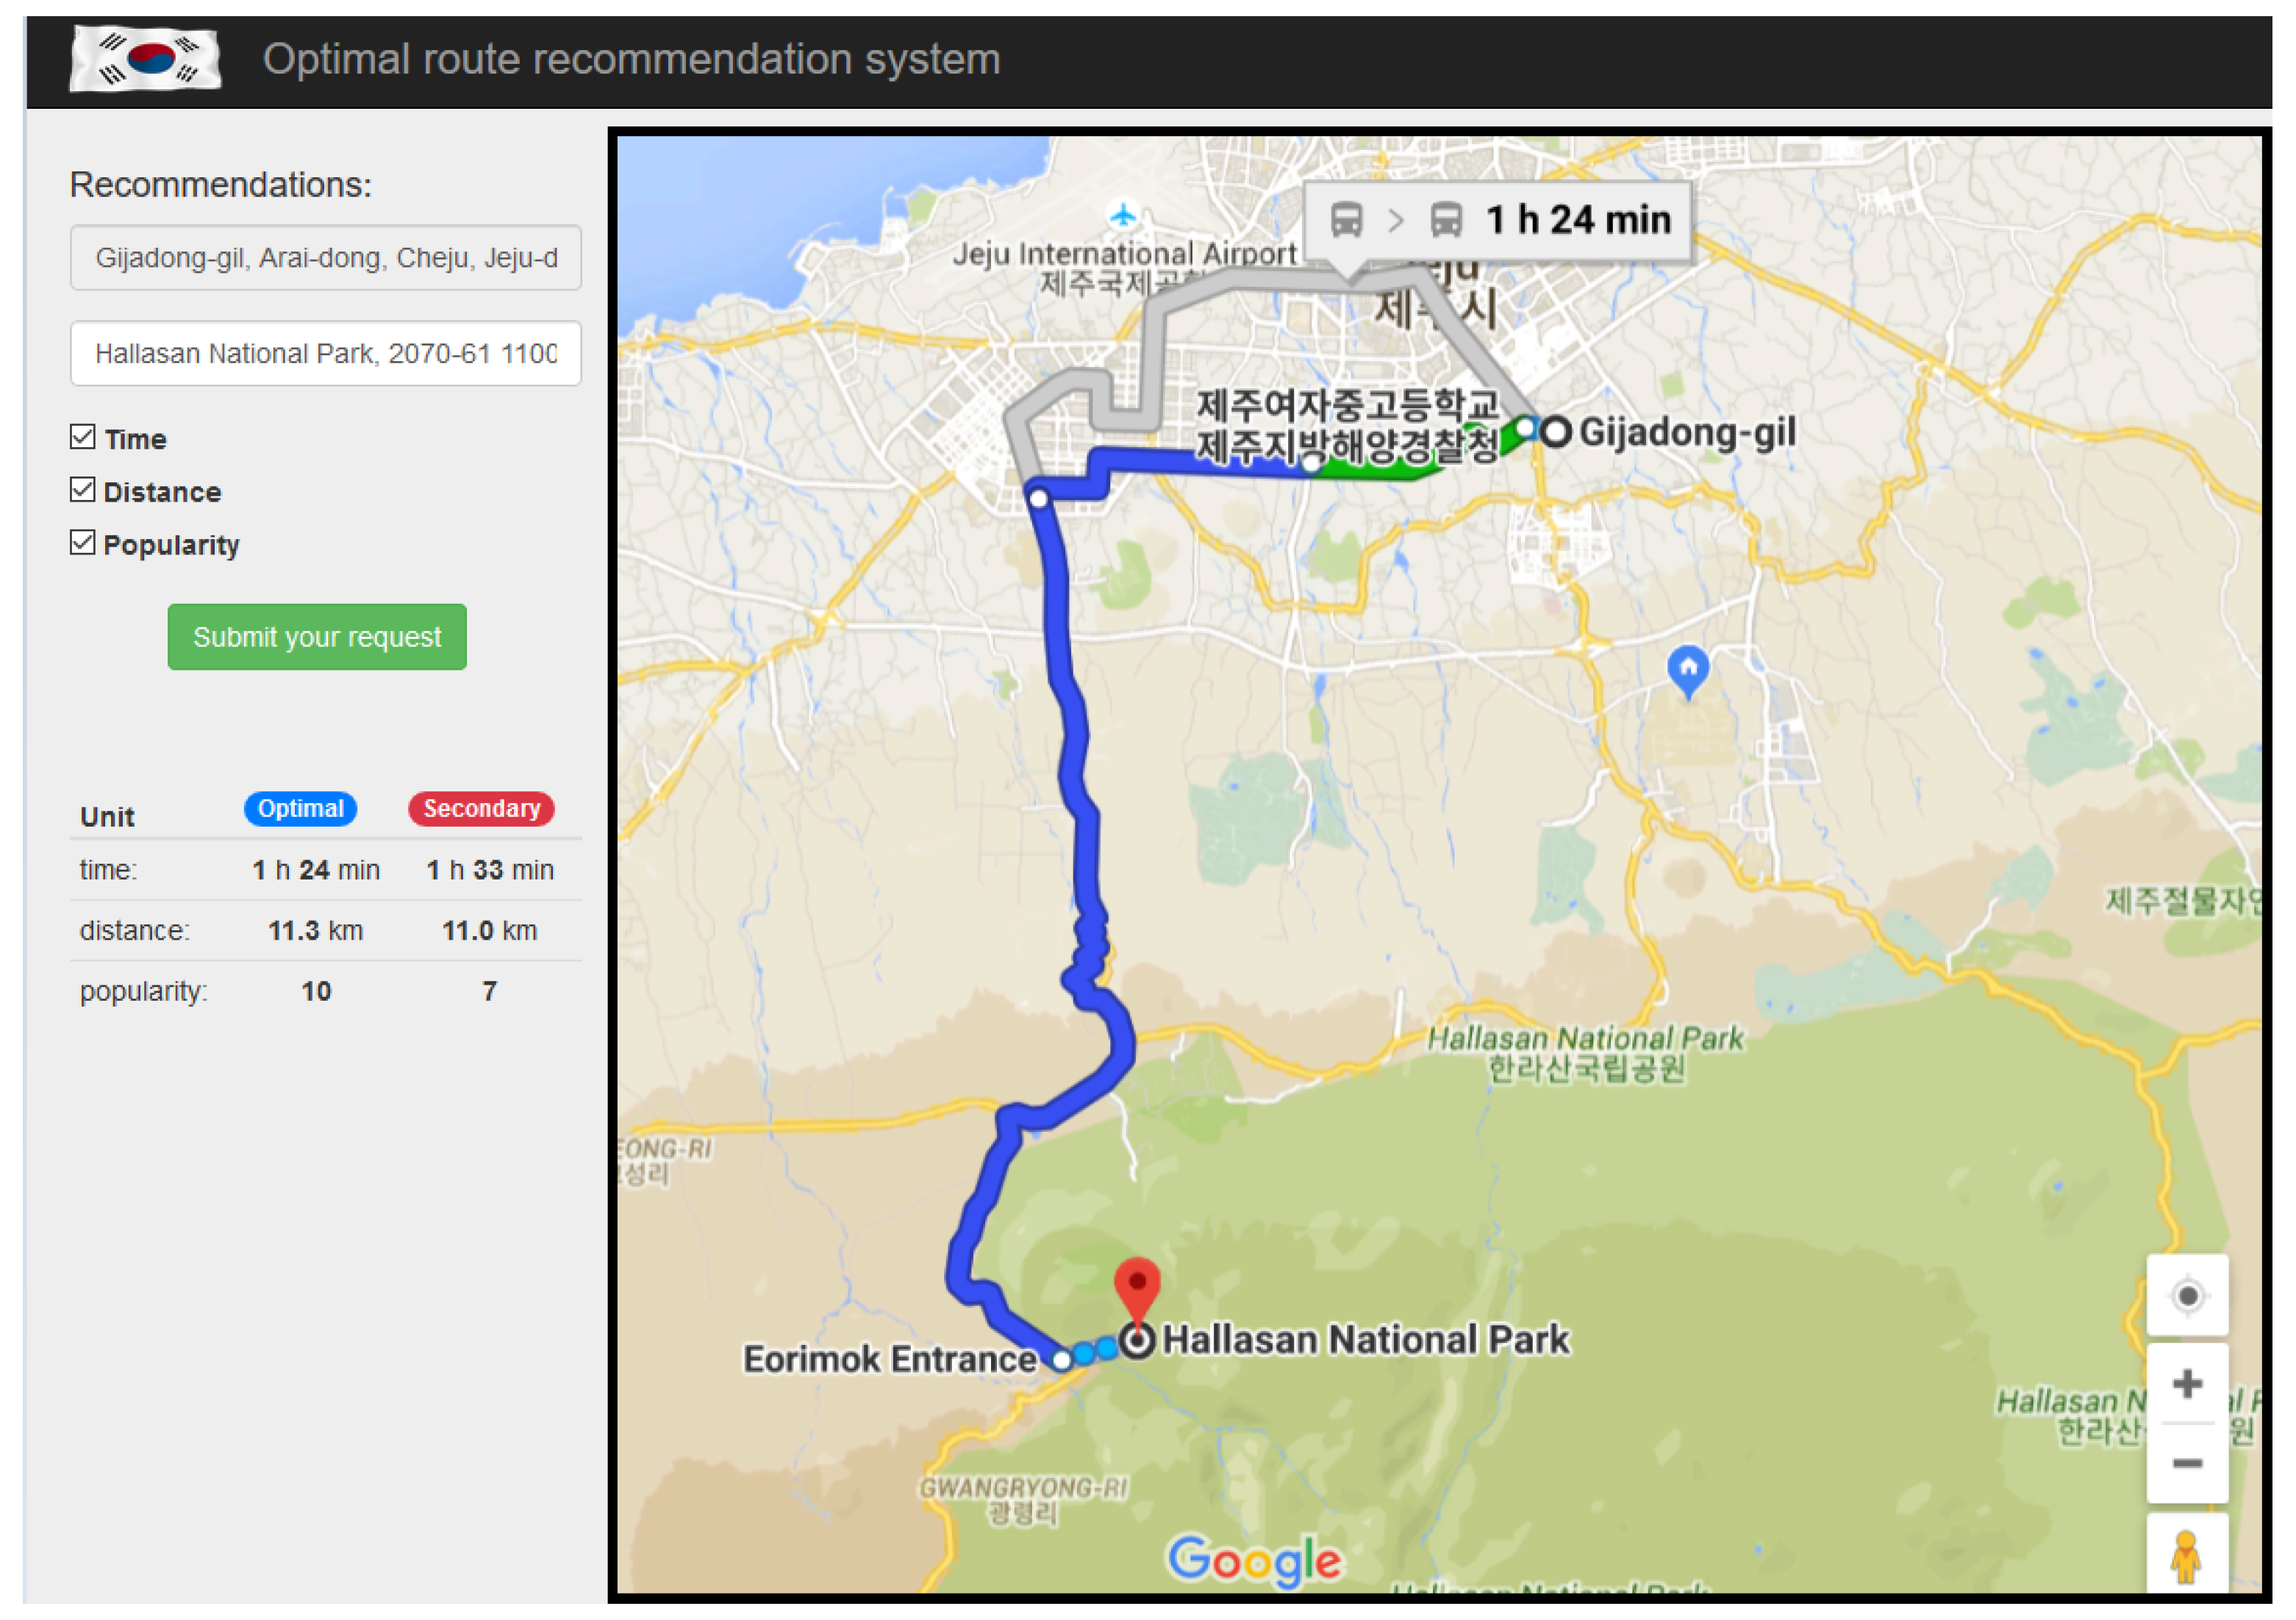Click the Submit your request button
The height and width of the screenshot is (1620, 2296).
coord(317,637)
